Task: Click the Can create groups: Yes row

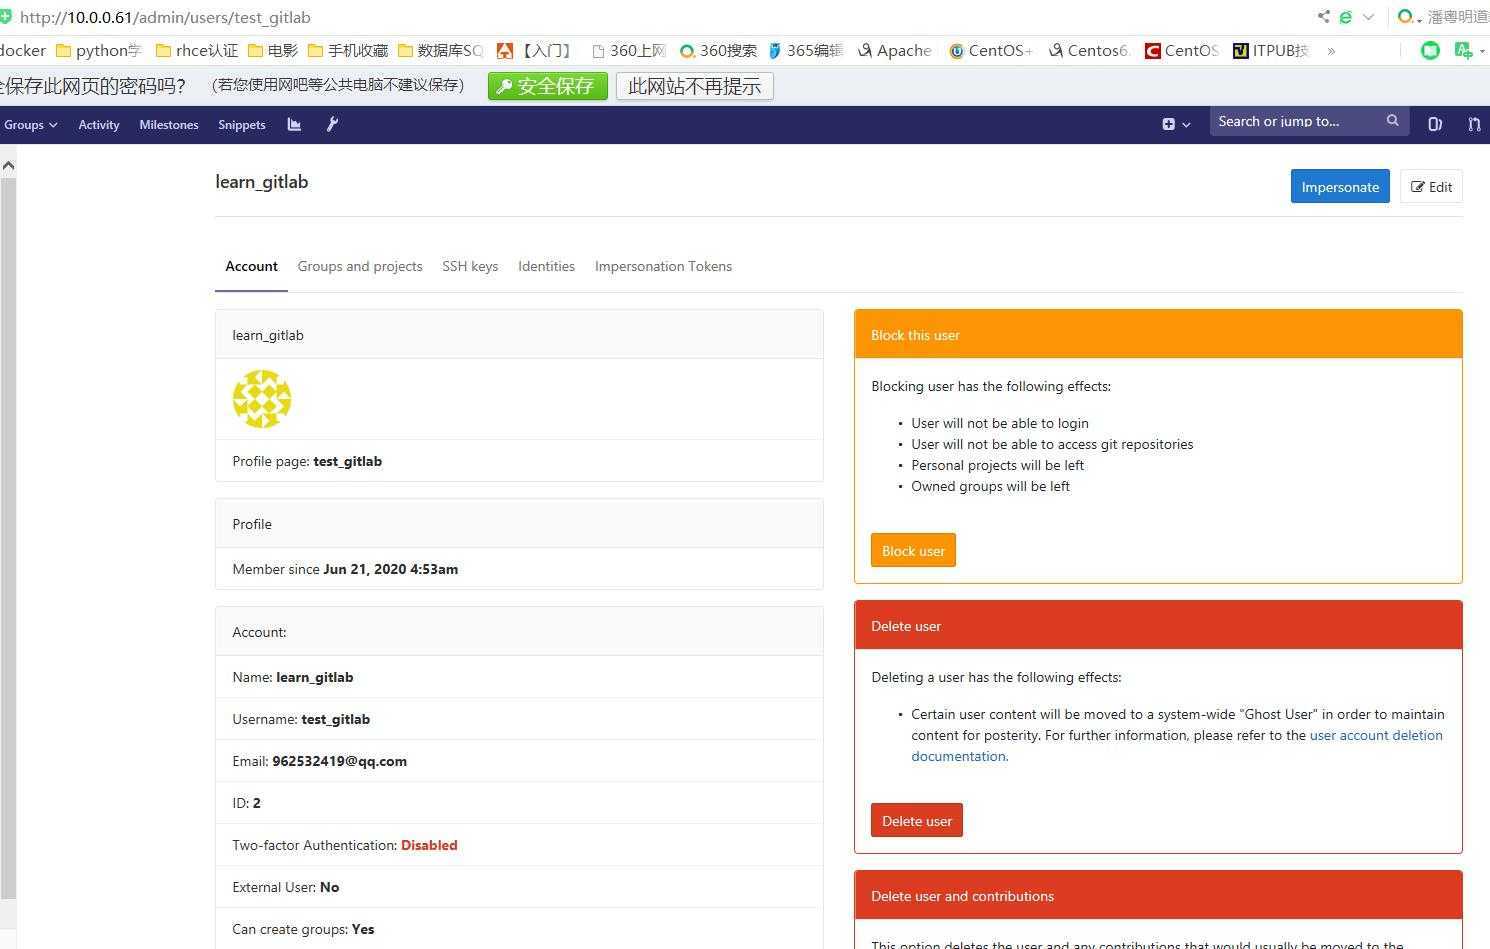Action: tap(519, 929)
